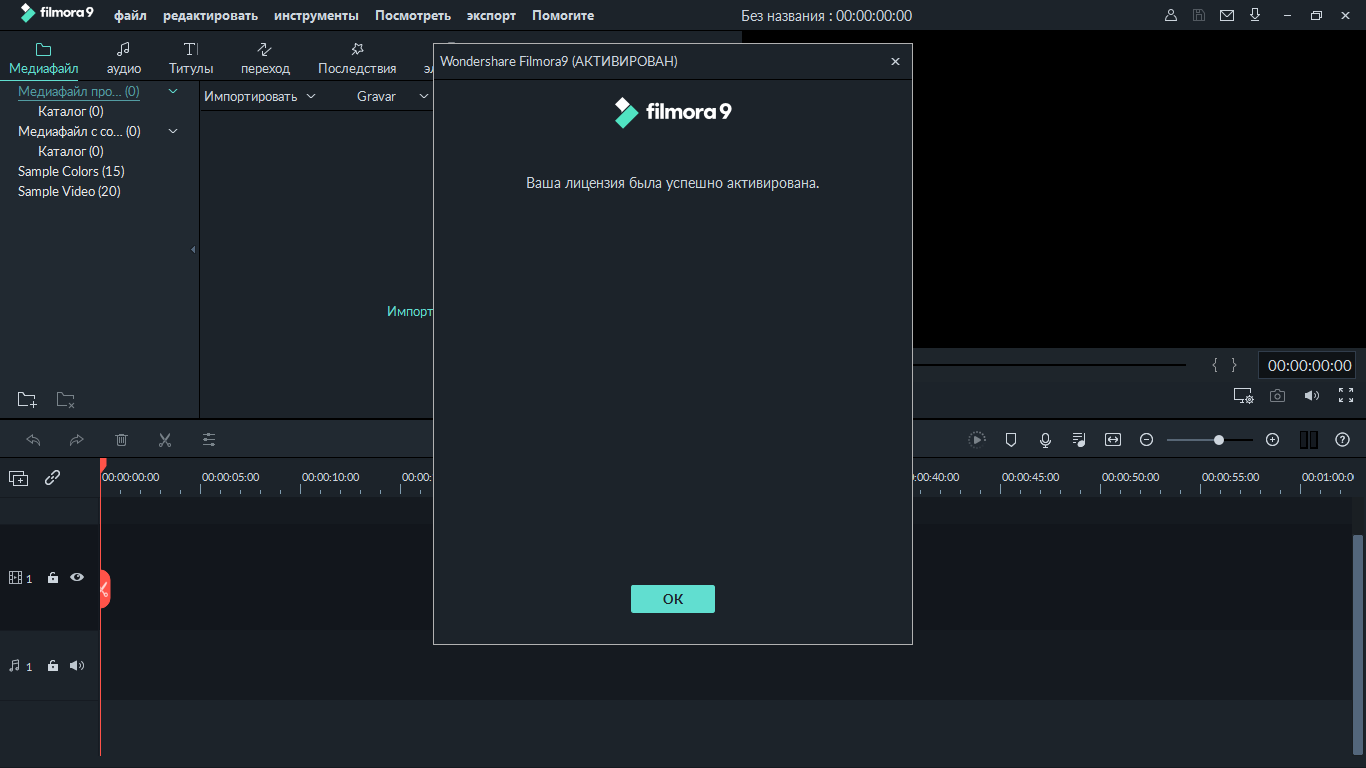Click the timeline zoom out minus icon
This screenshot has height=768, width=1366.
point(1147,439)
